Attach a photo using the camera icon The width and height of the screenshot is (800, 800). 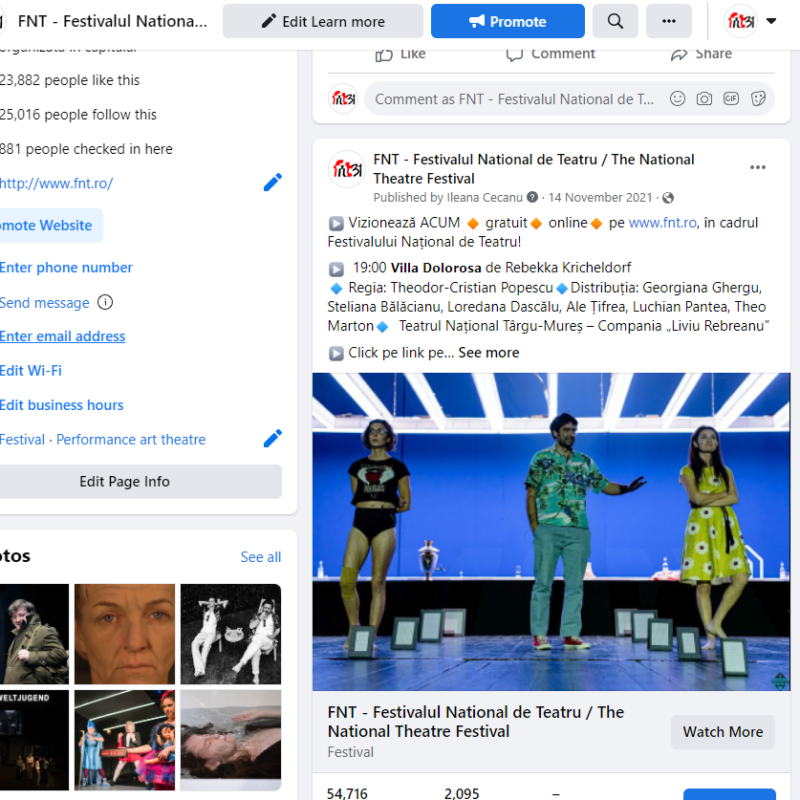[705, 99]
